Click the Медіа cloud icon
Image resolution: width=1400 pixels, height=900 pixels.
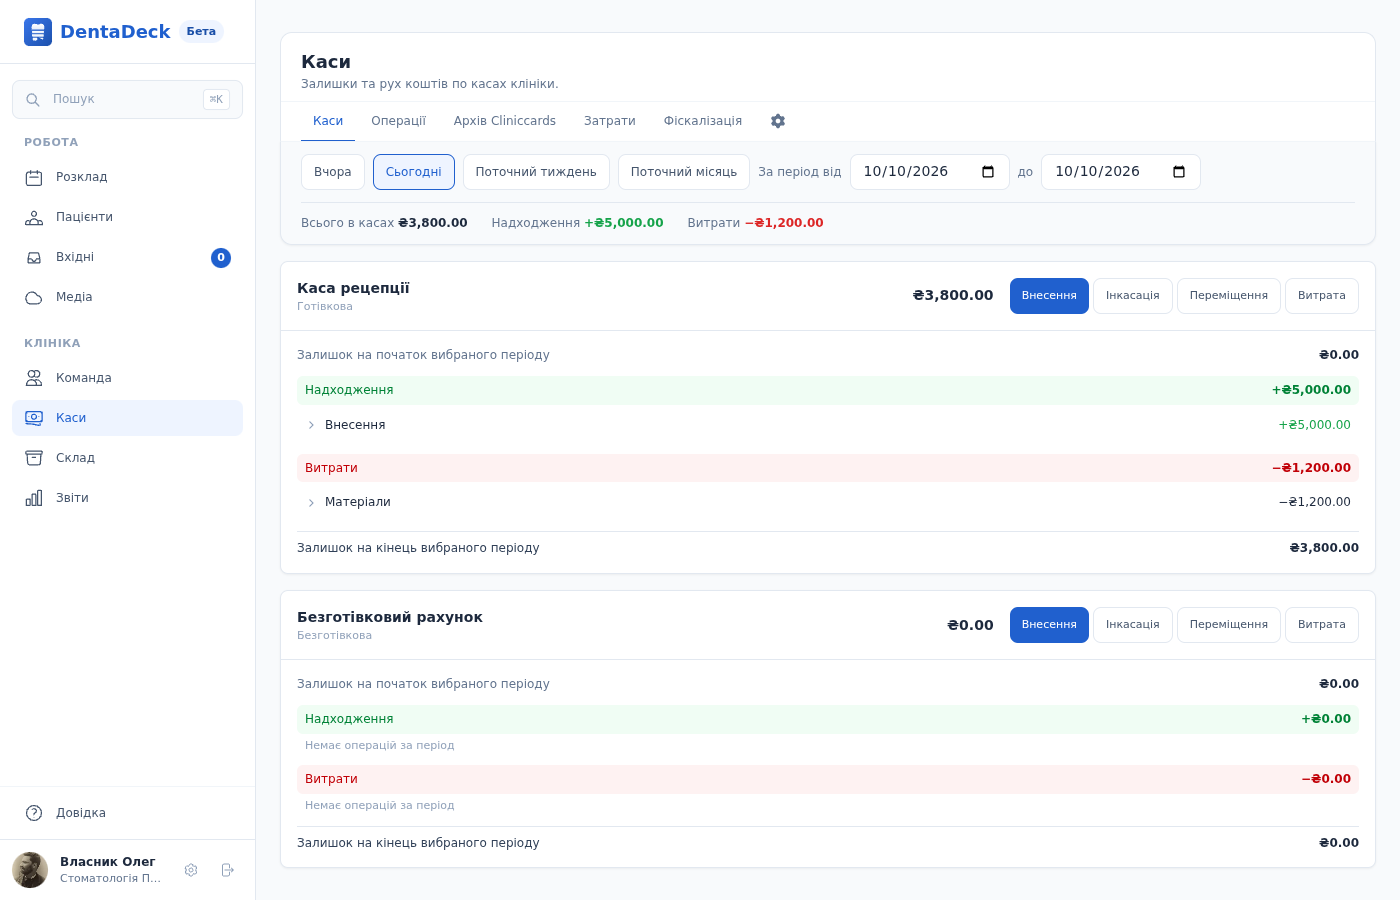pos(34,297)
